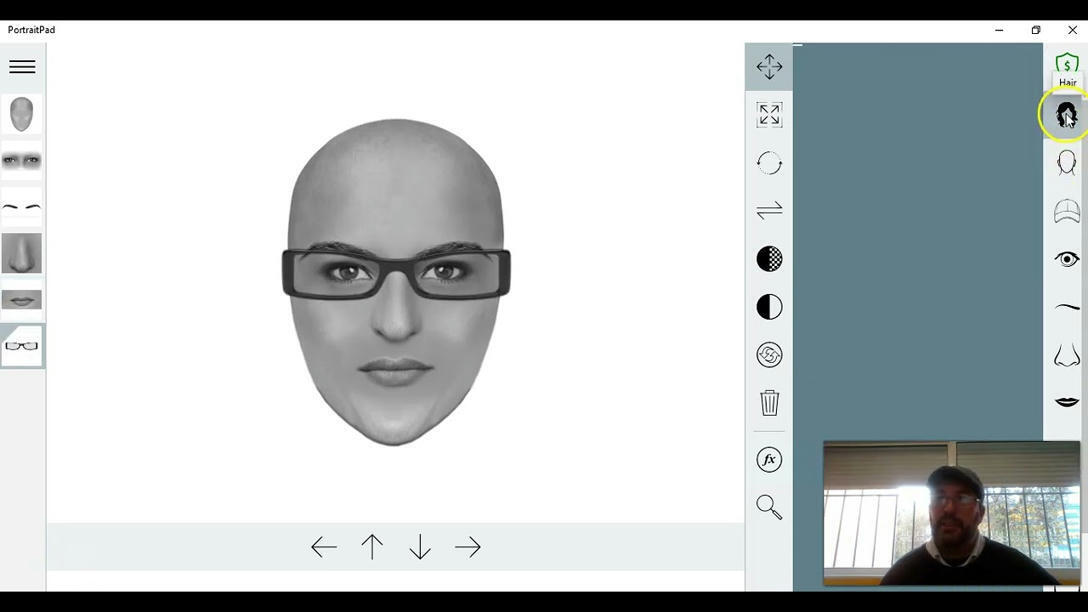The width and height of the screenshot is (1088, 612).
Task: Activate the Resize tool
Action: coord(769,115)
